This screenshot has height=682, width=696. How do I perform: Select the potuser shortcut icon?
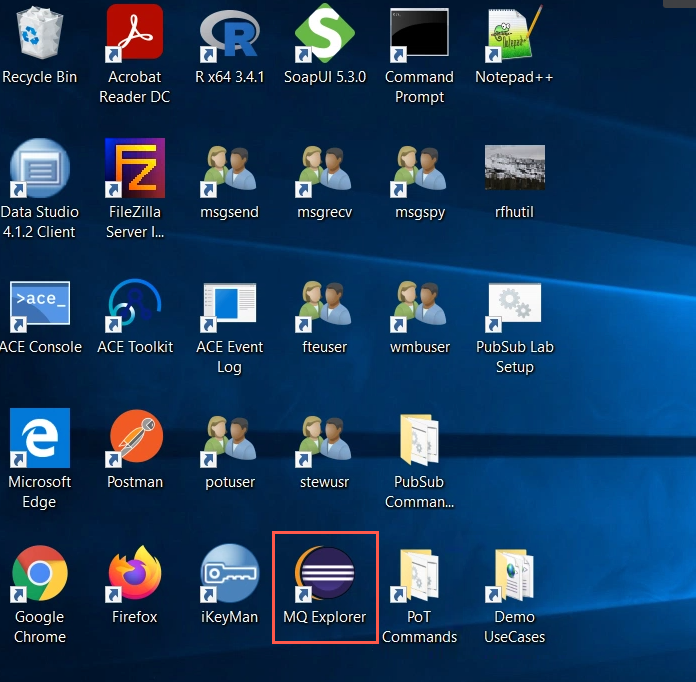(x=229, y=440)
